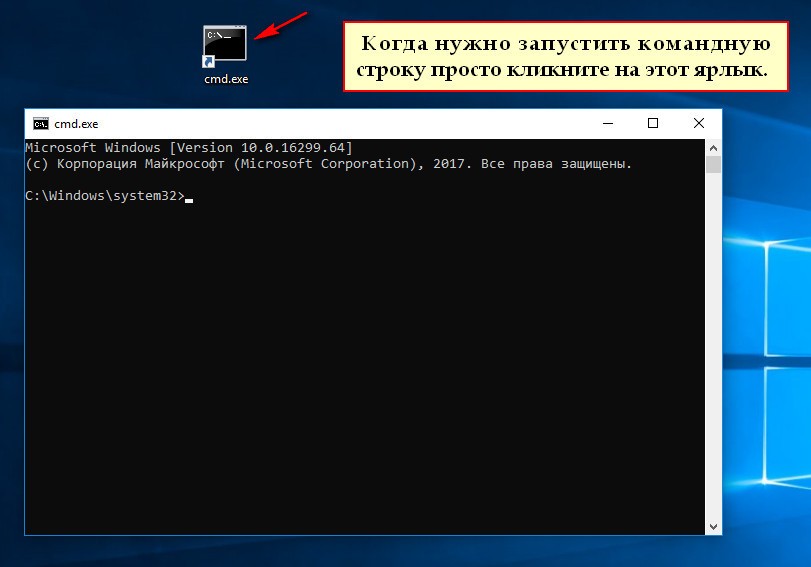This screenshot has height=567, width=811.
Task: Open the cmd.exe window system menu icon
Action: click(x=40, y=124)
